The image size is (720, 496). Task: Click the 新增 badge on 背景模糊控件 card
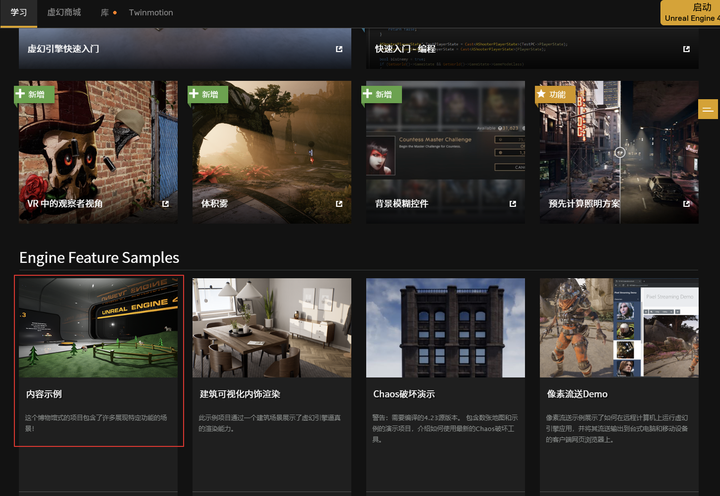tap(382, 94)
